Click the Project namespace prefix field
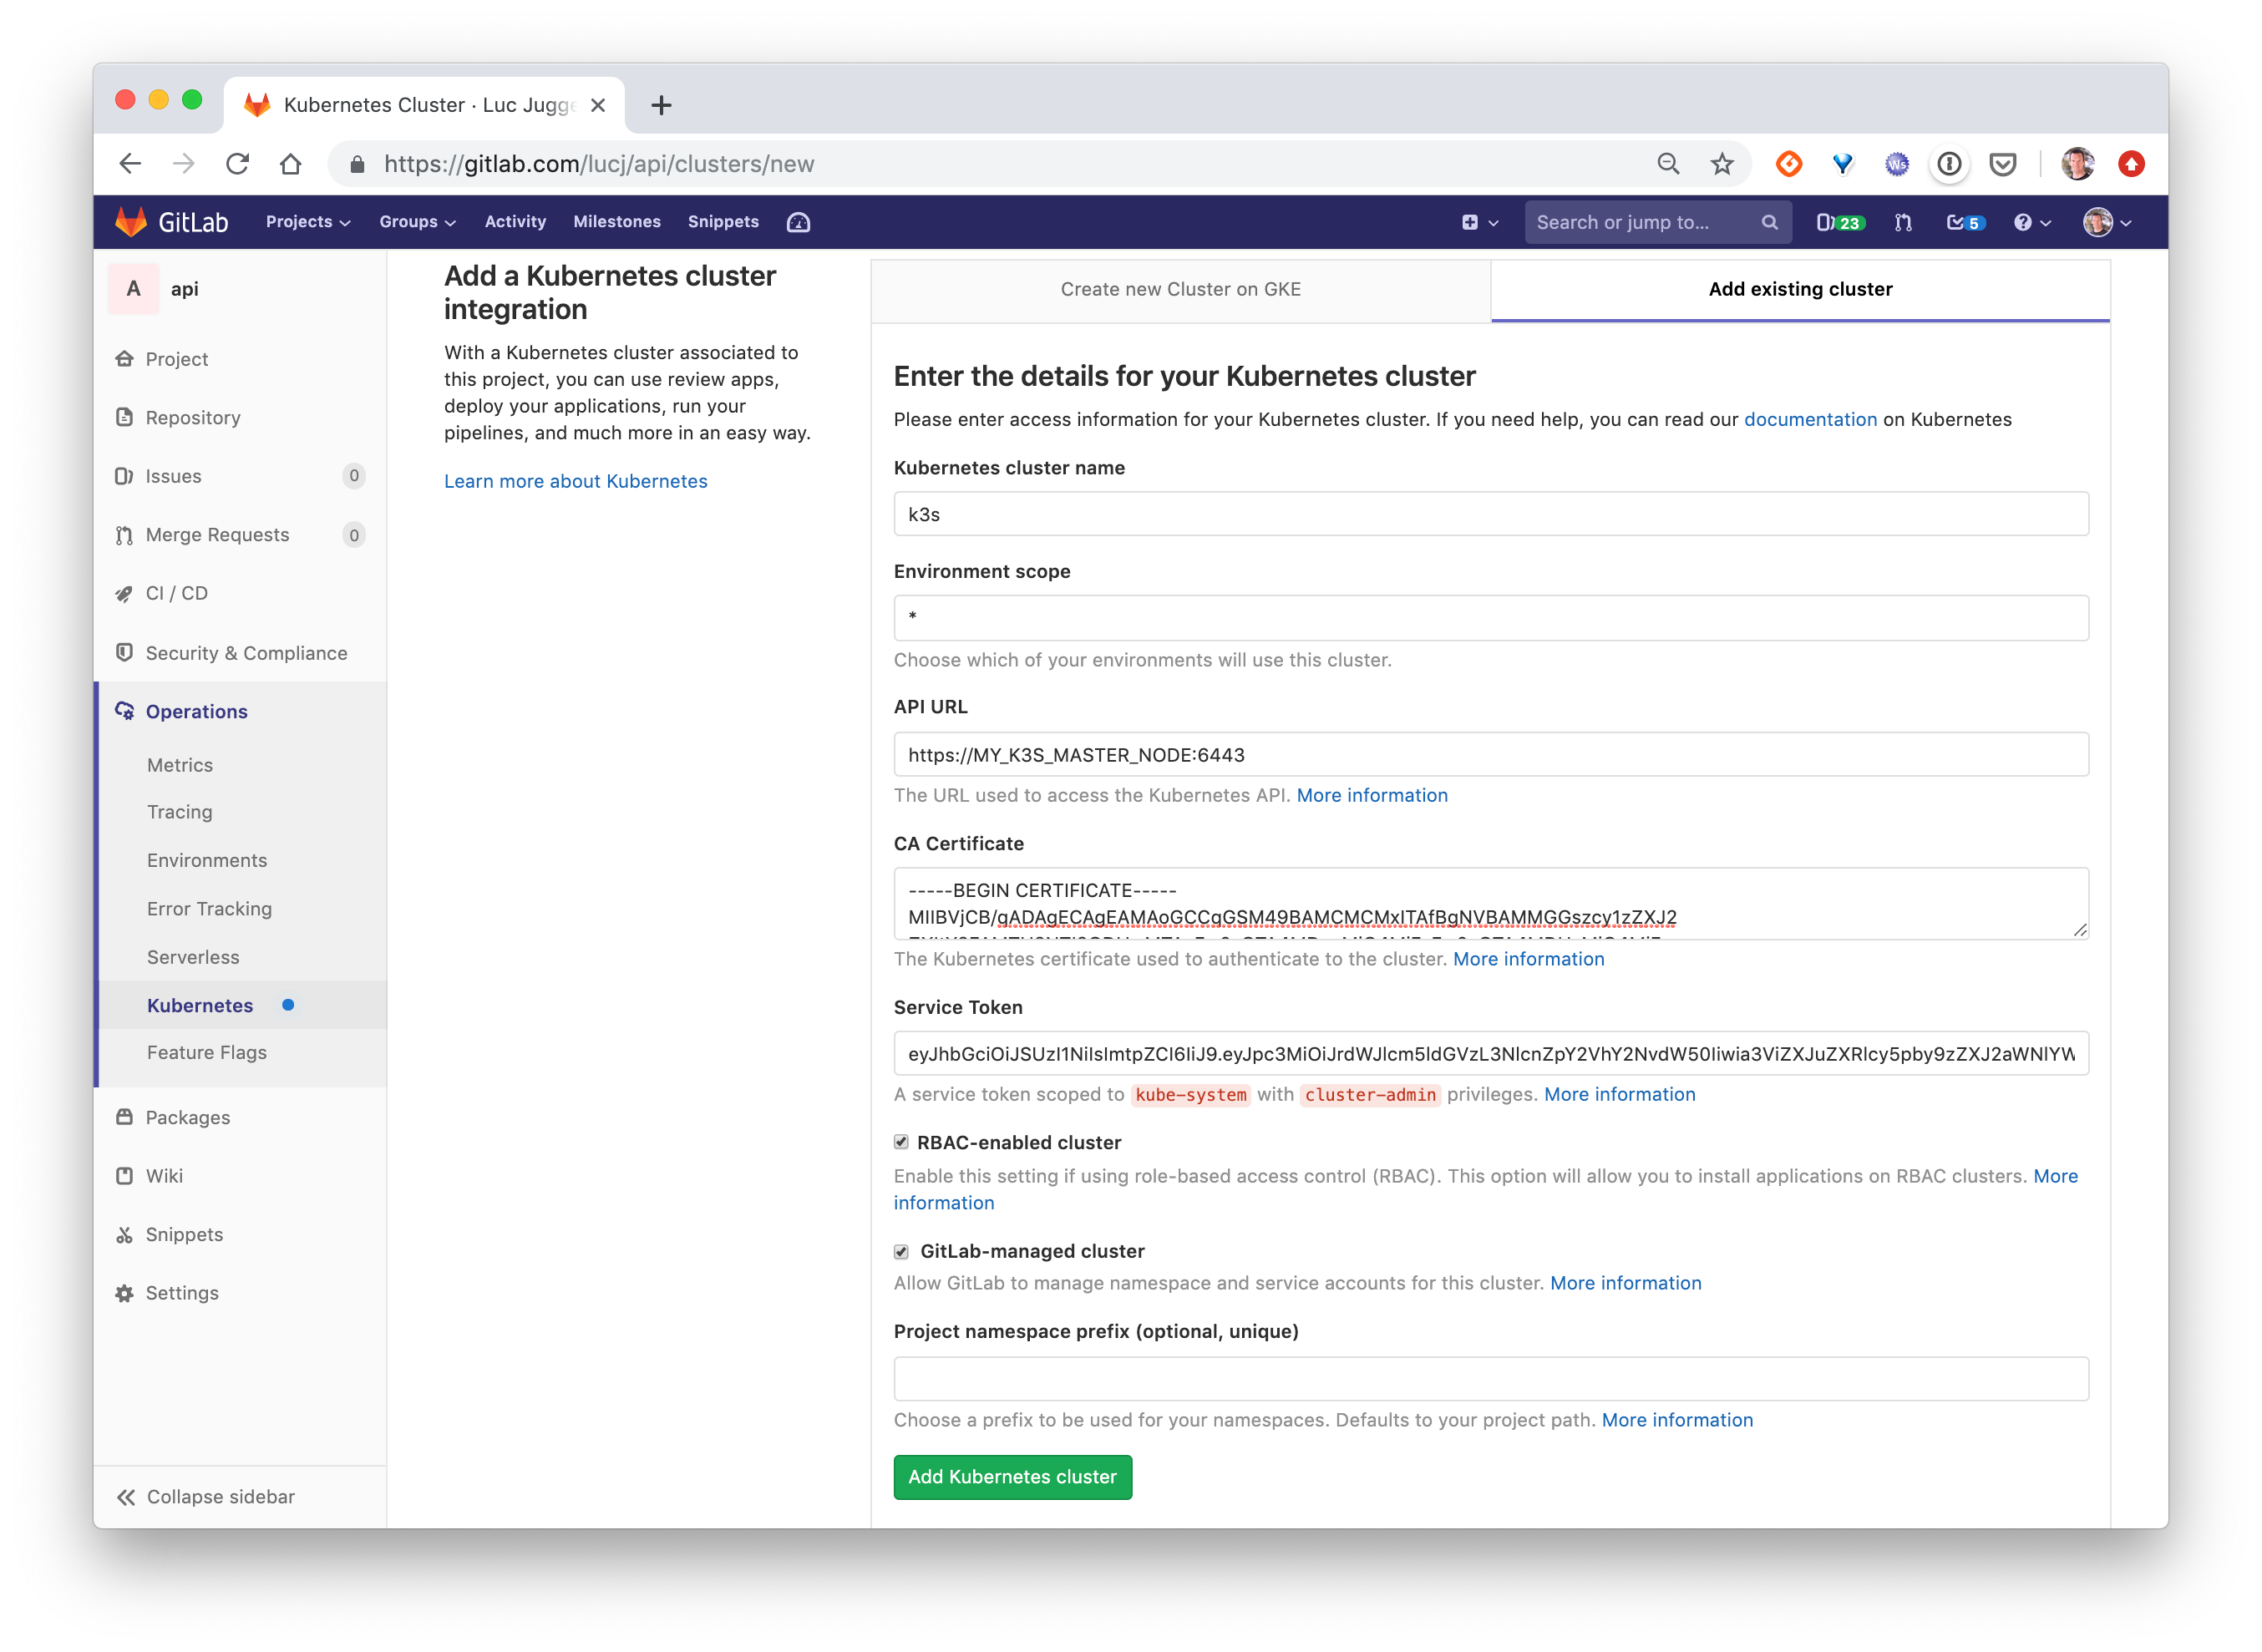 [x=1490, y=1378]
